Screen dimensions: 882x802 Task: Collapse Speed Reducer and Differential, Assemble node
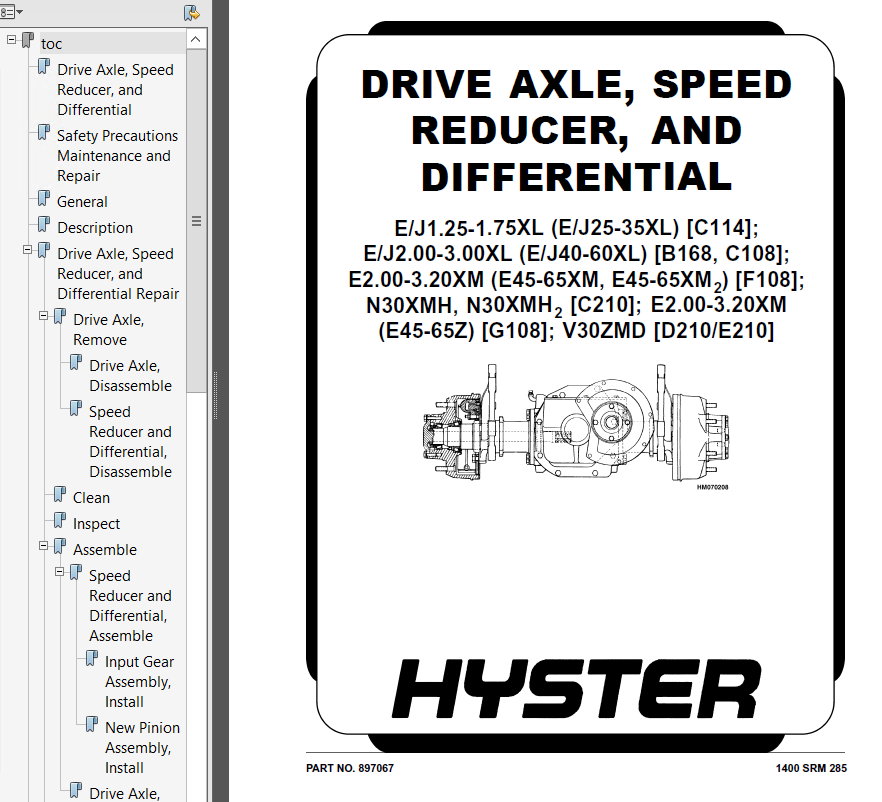(x=59, y=571)
